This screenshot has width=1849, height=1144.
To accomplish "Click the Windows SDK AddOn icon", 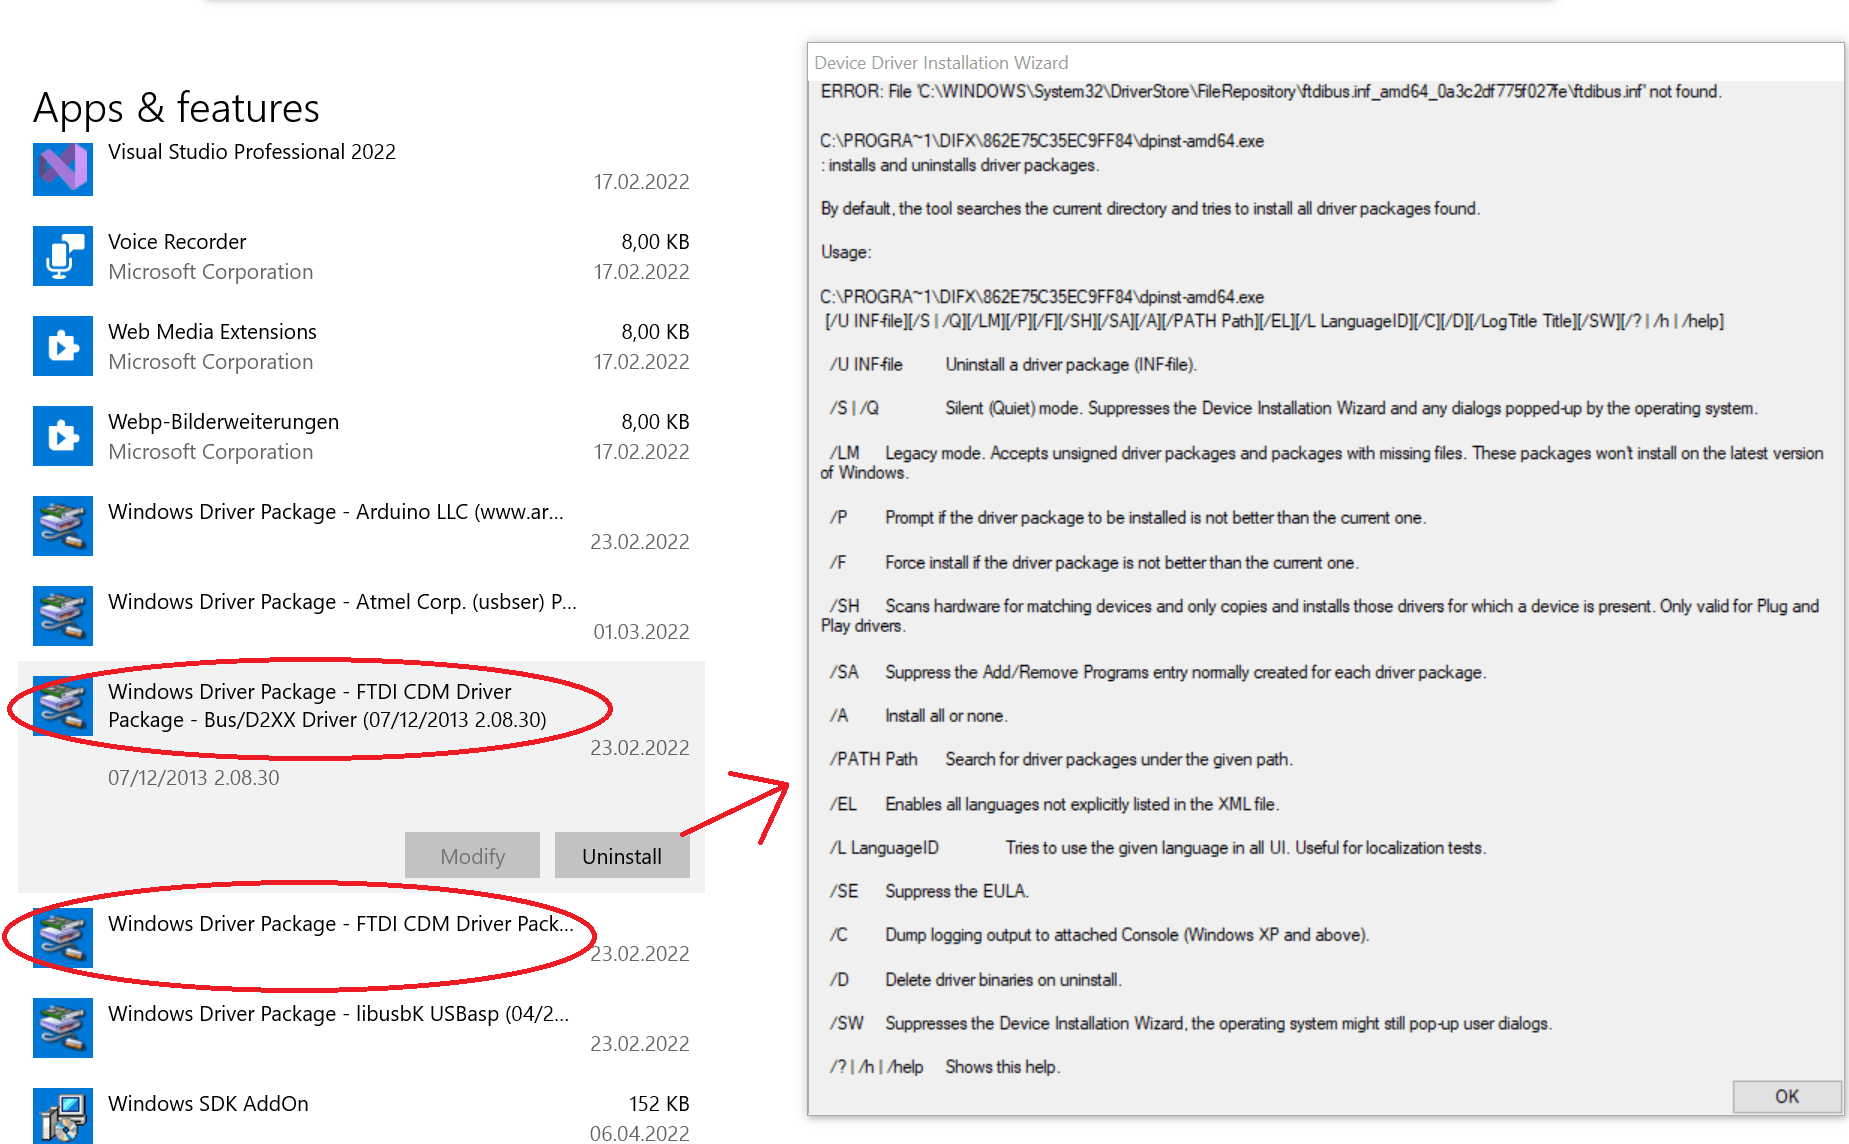I will [63, 1116].
